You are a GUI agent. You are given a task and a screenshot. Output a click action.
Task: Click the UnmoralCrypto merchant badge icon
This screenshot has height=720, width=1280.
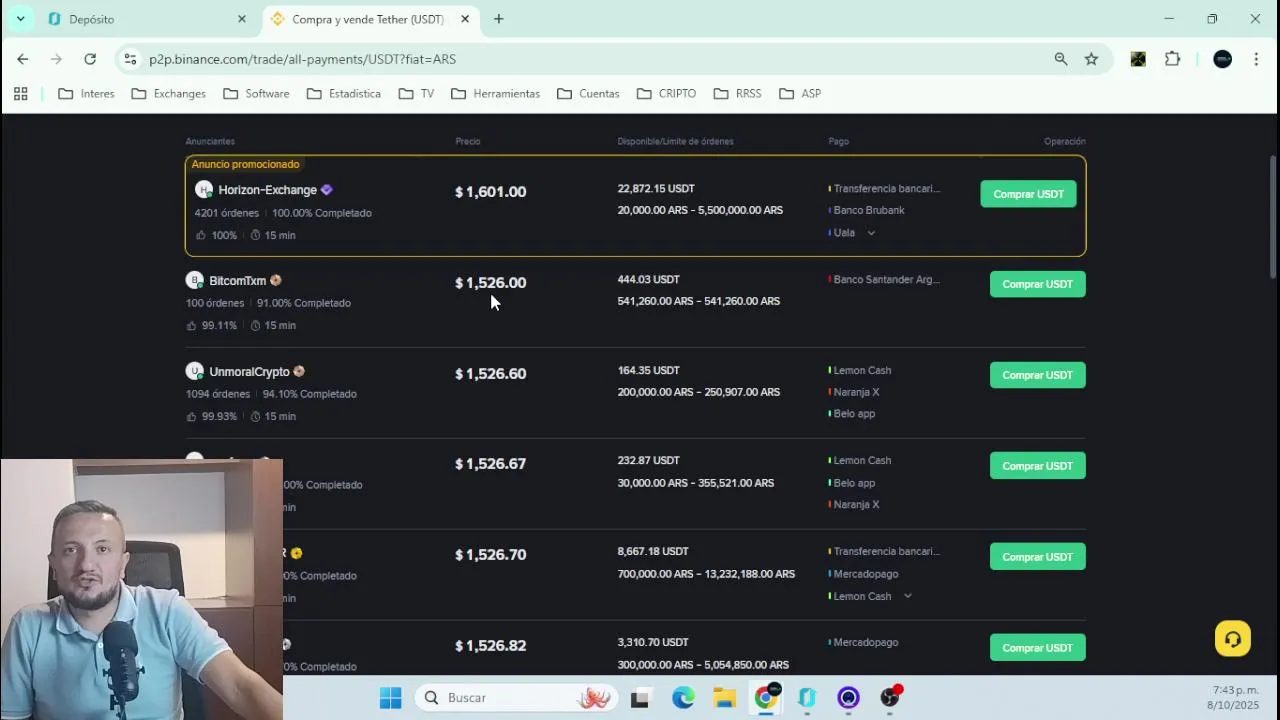pyautogui.click(x=298, y=372)
